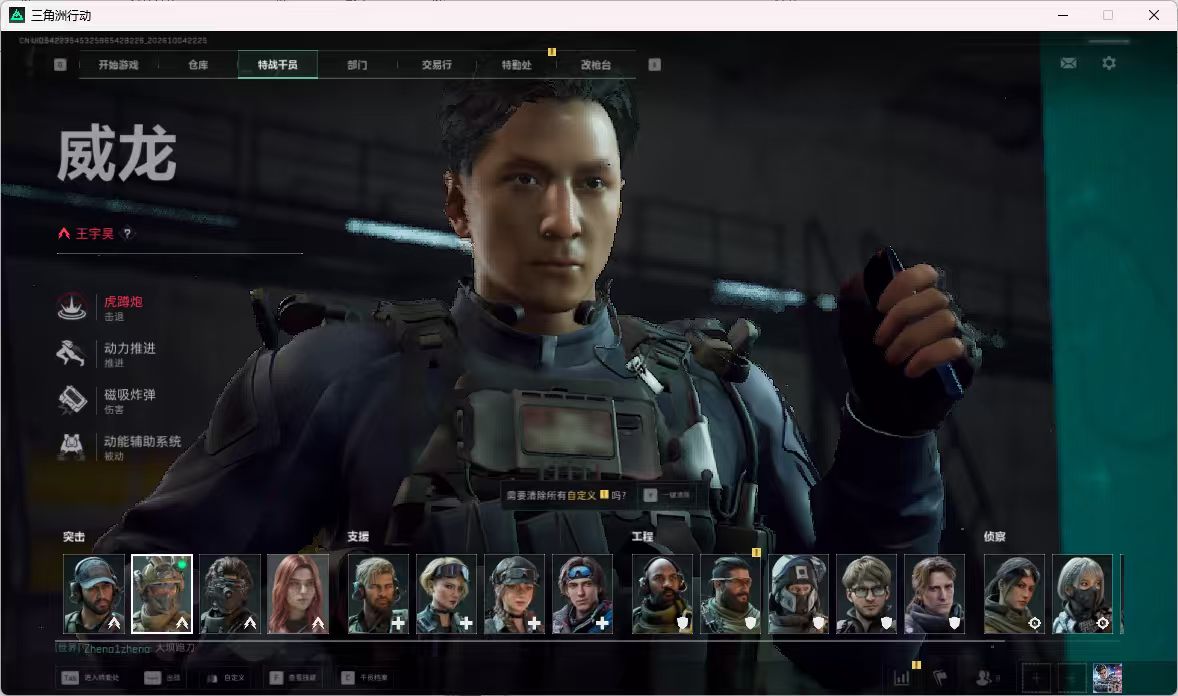Open the 交易行 tab
The width and height of the screenshot is (1178, 696).
tap(436, 65)
